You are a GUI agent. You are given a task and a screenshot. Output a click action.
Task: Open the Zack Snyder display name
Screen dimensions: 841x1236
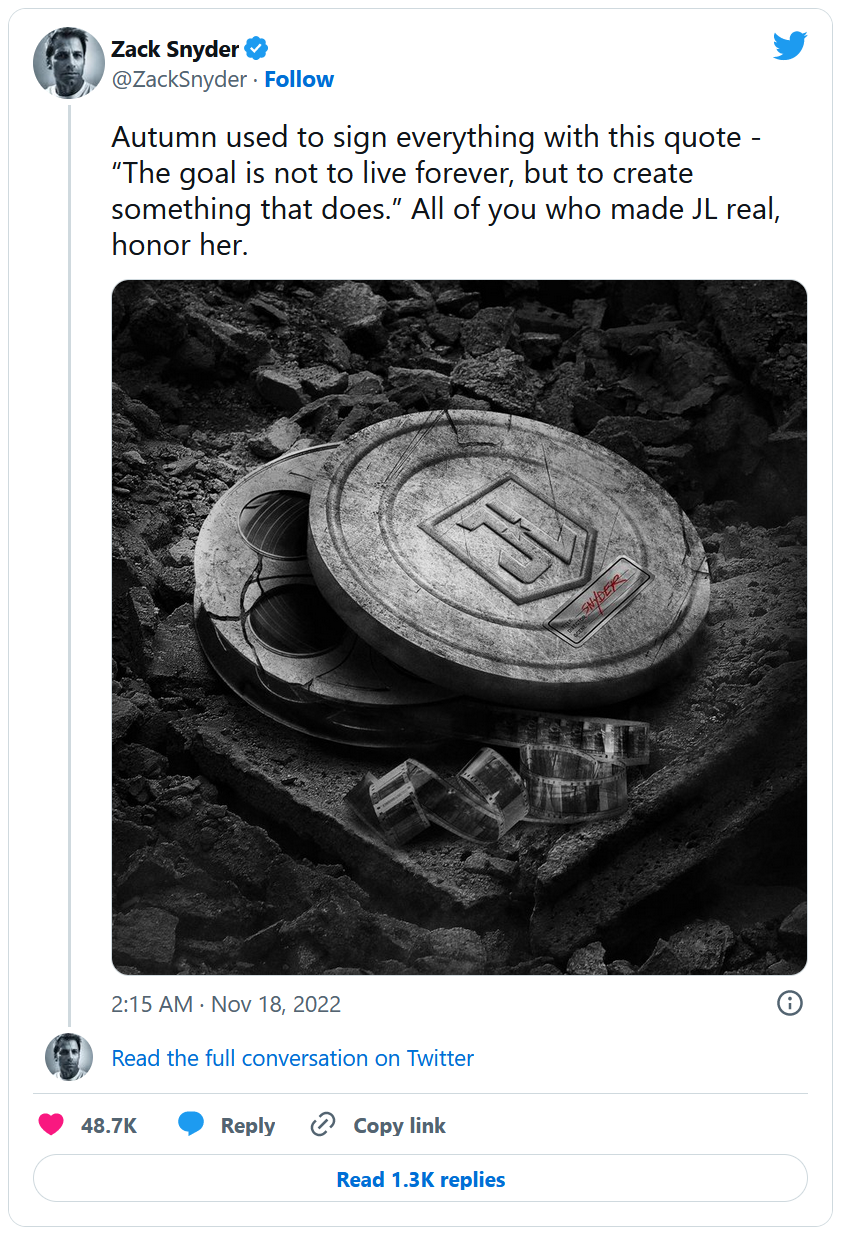pos(175,49)
